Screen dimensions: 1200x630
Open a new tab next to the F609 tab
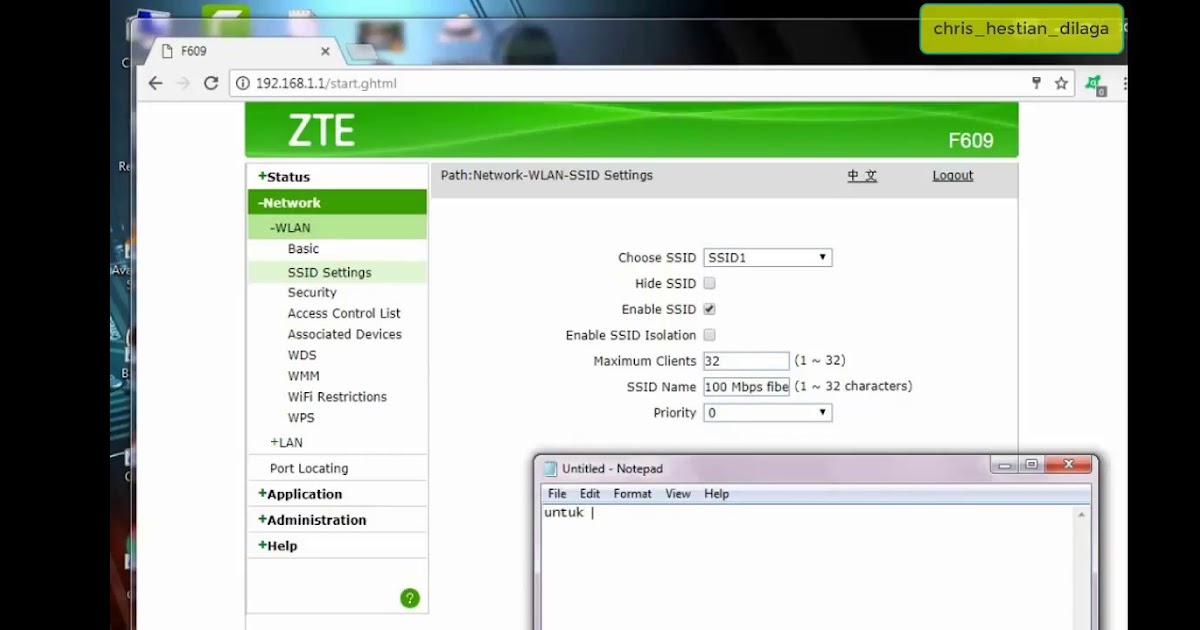pyautogui.click(x=361, y=51)
